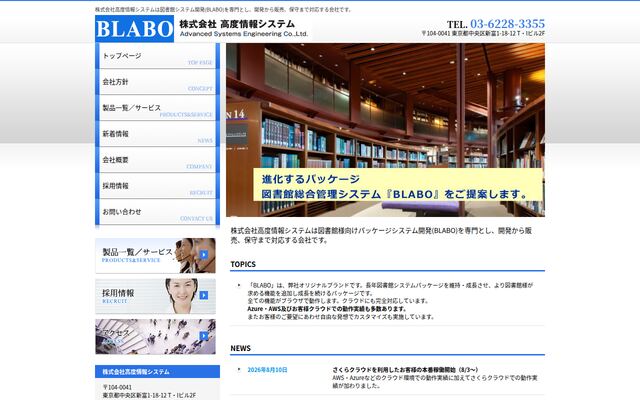The width and height of the screenshot is (640, 400).
Task: Click the bold Azure・AWS topics line
Action: pos(327,309)
